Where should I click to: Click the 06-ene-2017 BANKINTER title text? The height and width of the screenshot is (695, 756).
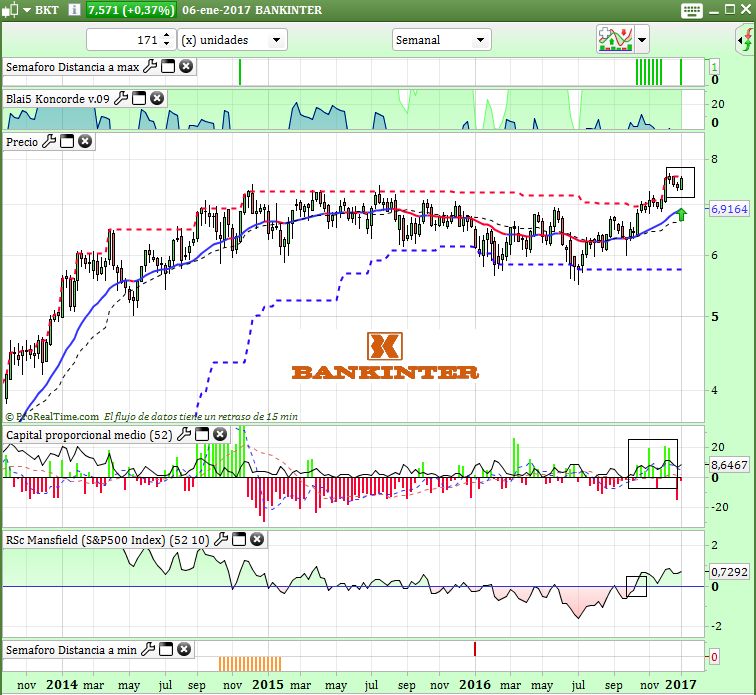tap(252, 10)
